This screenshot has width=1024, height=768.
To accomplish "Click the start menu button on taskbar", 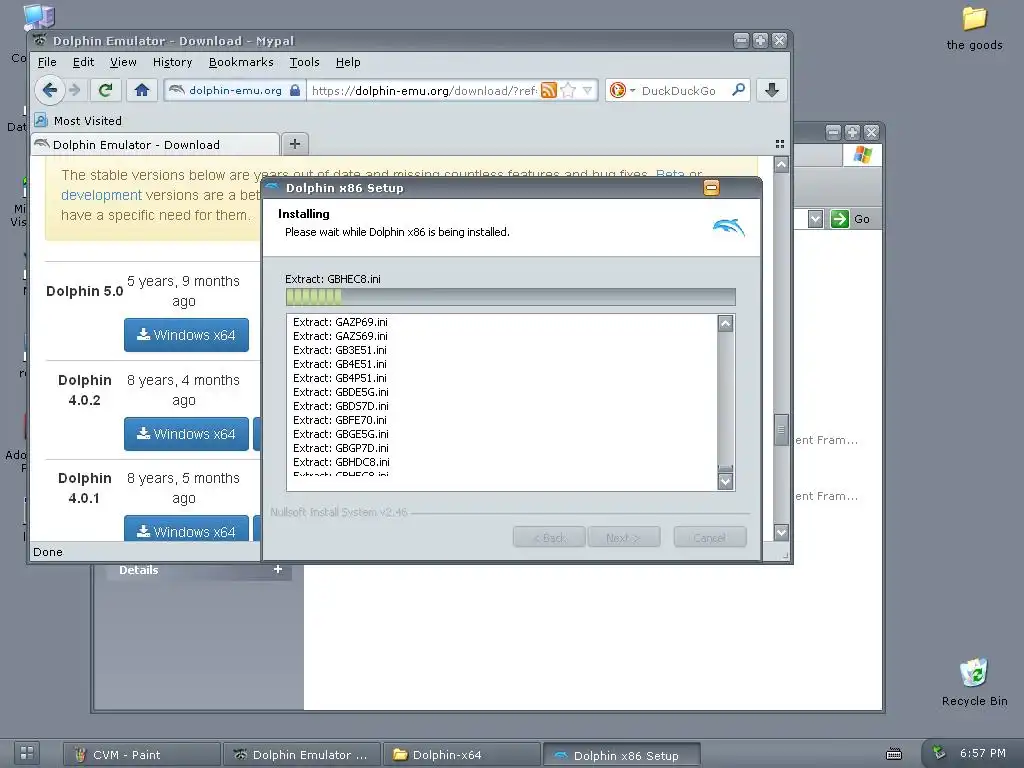I will click(27, 753).
